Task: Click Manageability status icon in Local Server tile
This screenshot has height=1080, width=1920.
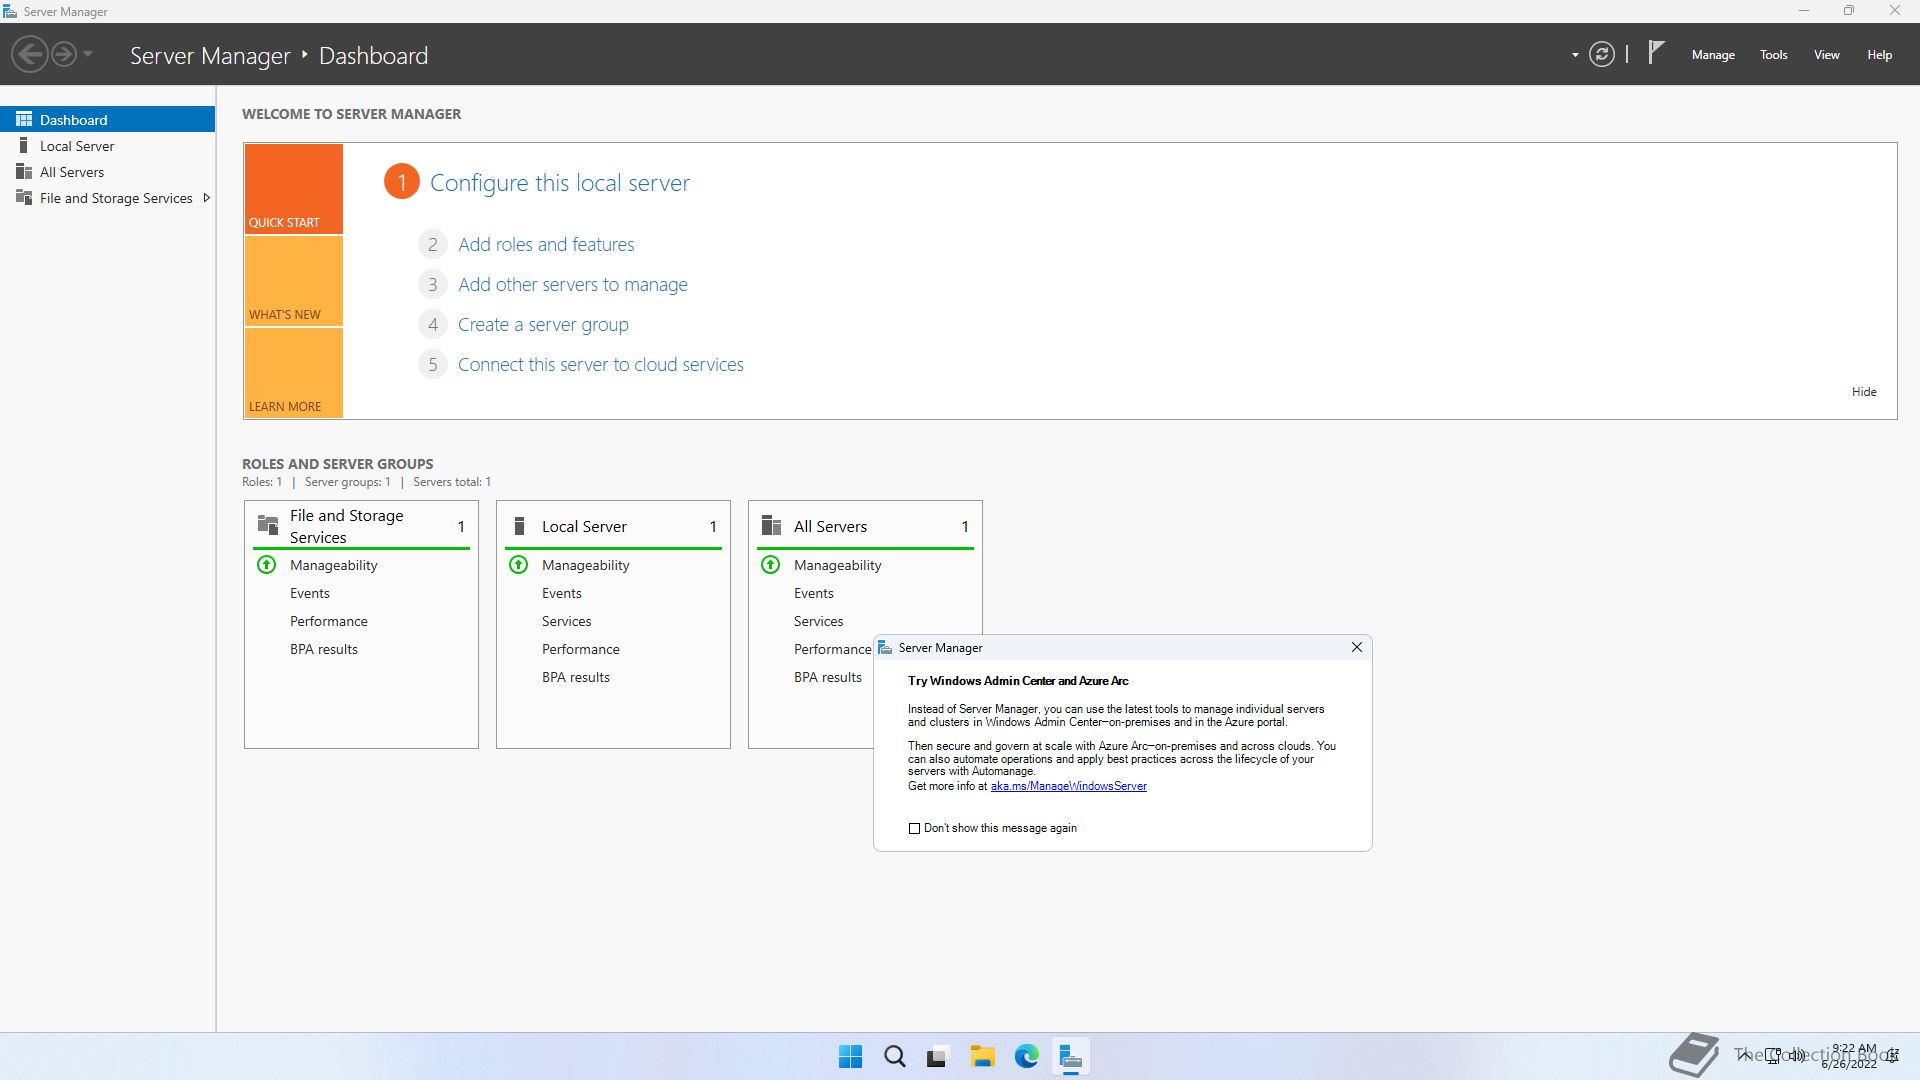Action: [x=519, y=565]
